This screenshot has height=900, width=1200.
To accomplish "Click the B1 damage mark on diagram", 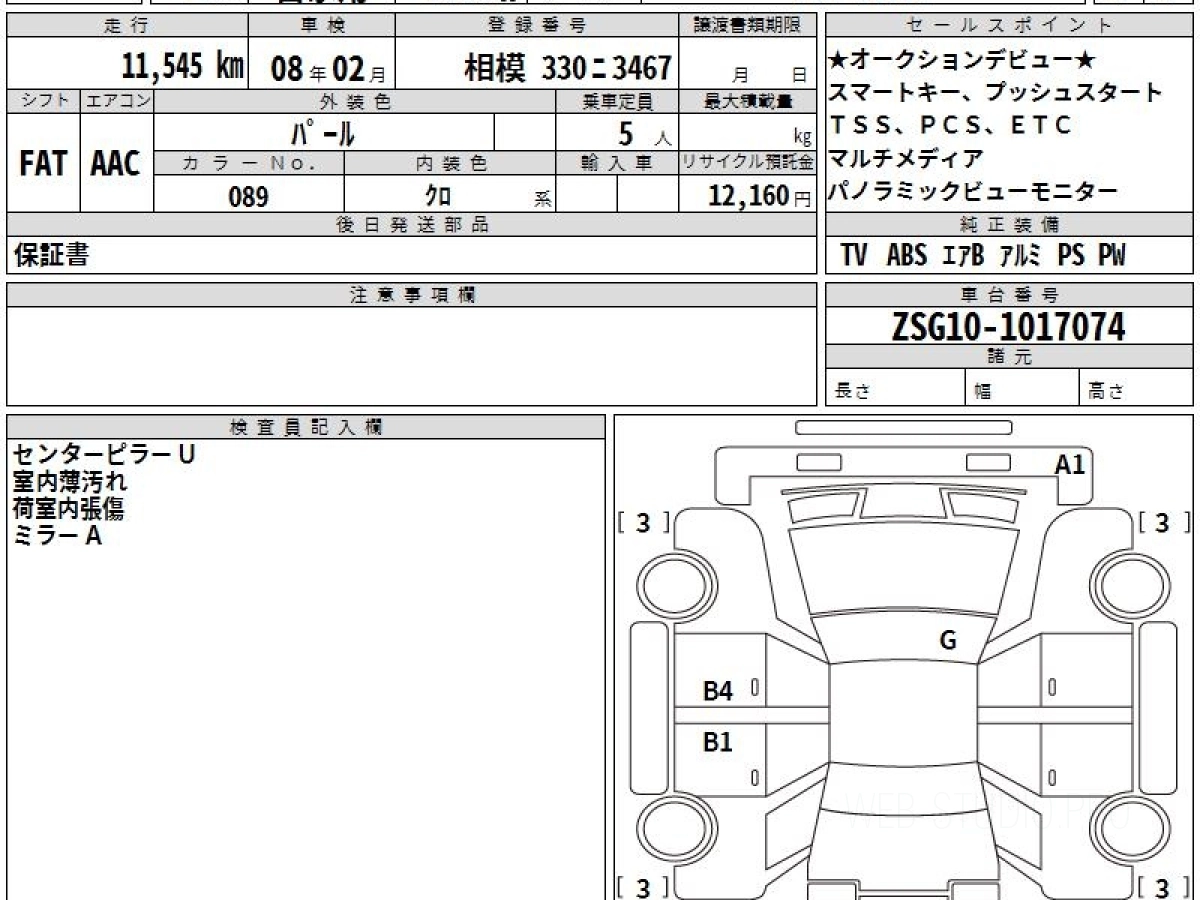I will (718, 742).
